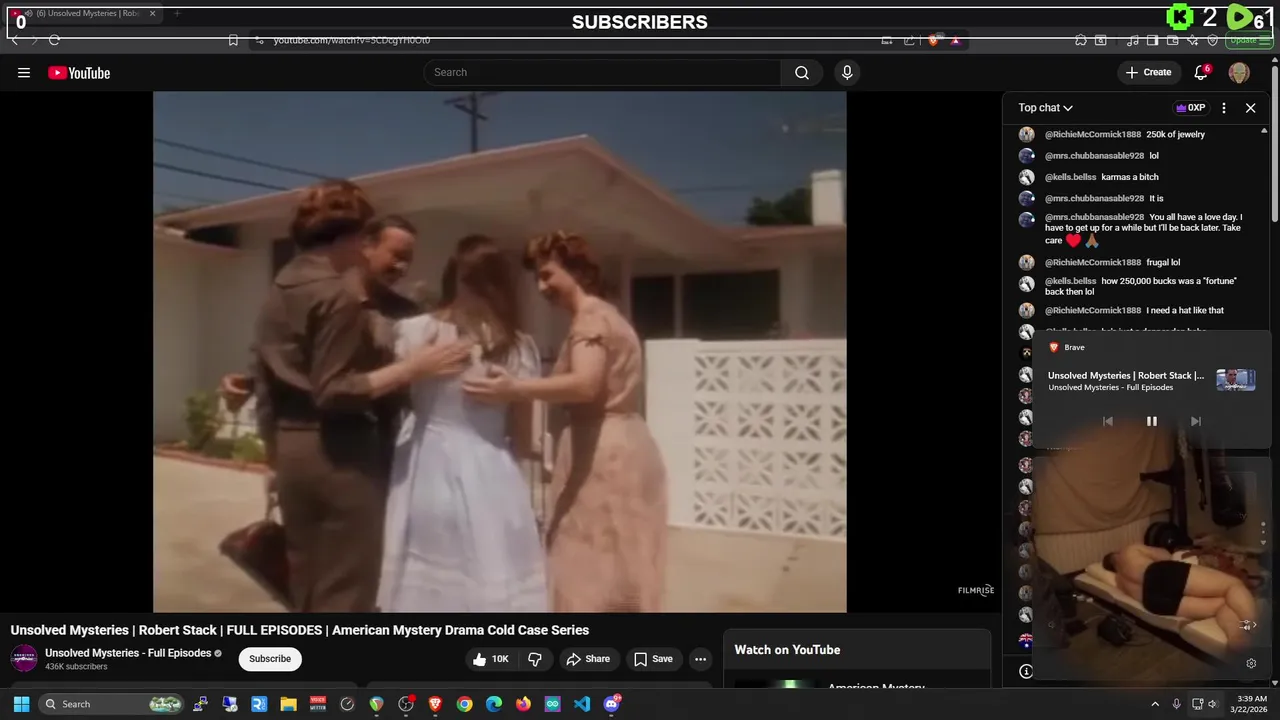Screen dimensions: 1280x720
Task: Open Brave Shields lion icon
Action: tap(934, 41)
